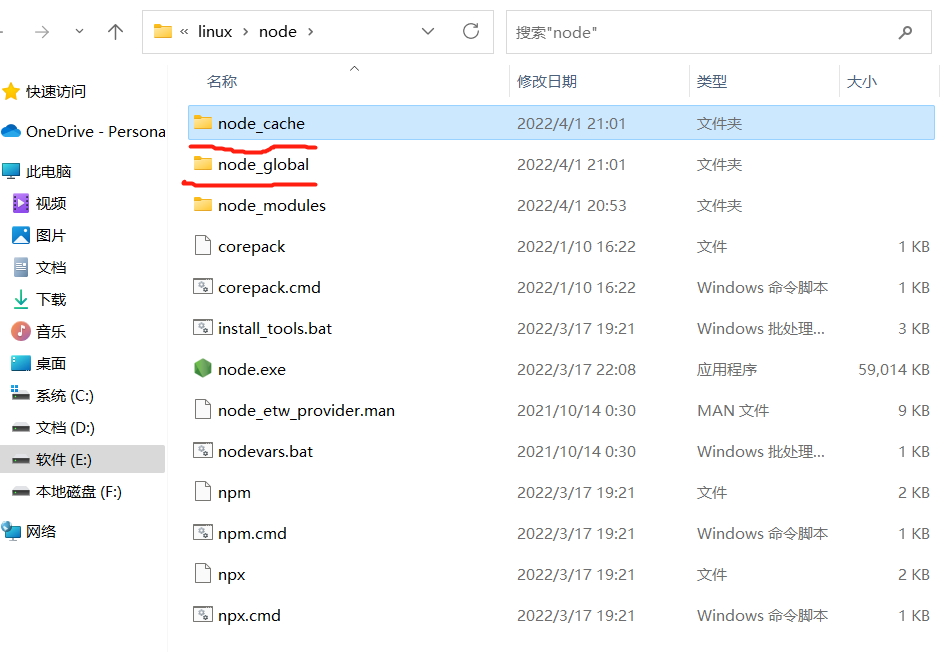Select the npm file icon

click(x=203, y=492)
